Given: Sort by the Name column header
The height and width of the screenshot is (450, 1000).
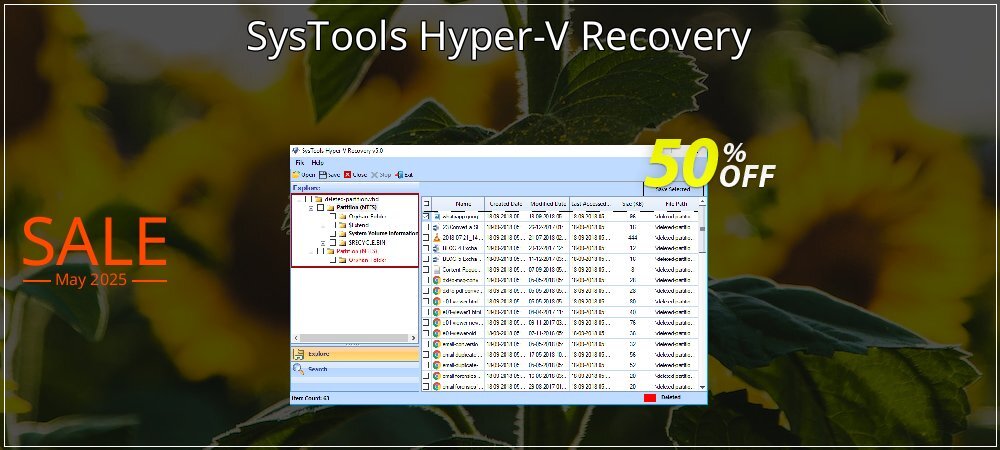Looking at the screenshot, I should coord(463,204).
